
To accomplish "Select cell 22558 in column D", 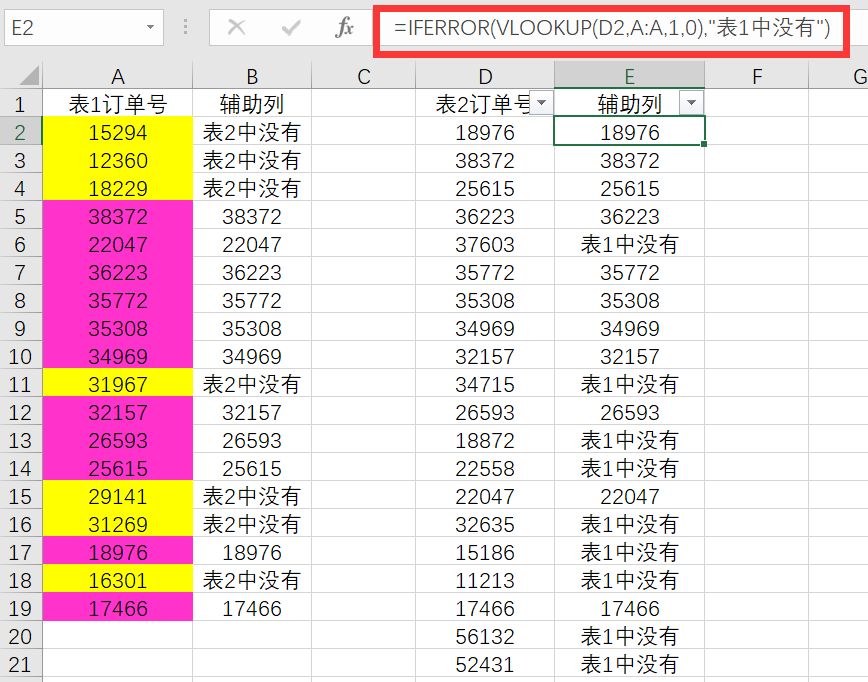I will click(485, 468).
